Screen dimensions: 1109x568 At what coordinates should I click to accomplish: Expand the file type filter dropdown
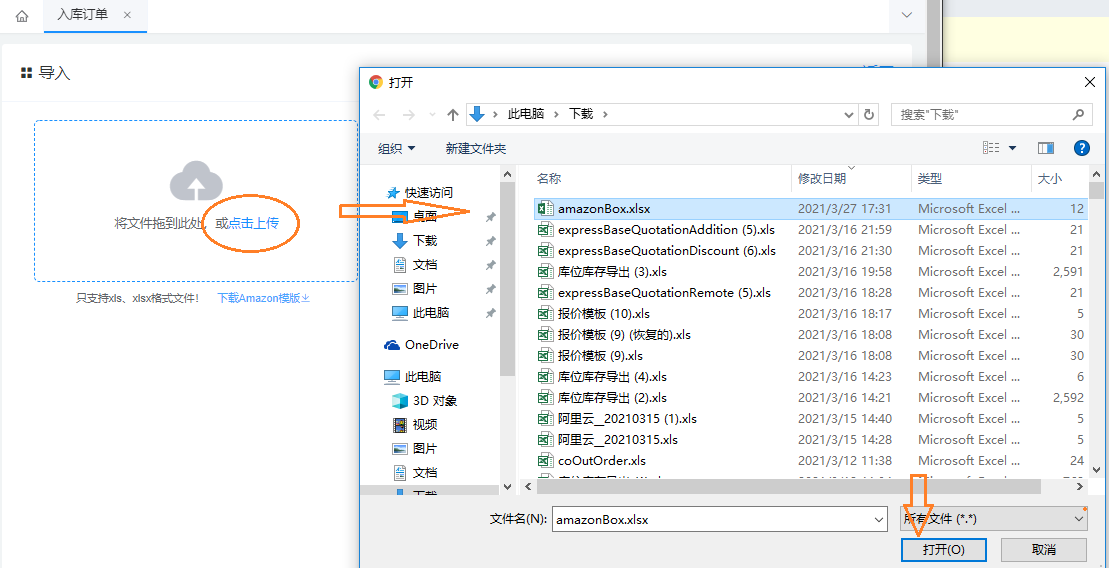(1079, 518)
